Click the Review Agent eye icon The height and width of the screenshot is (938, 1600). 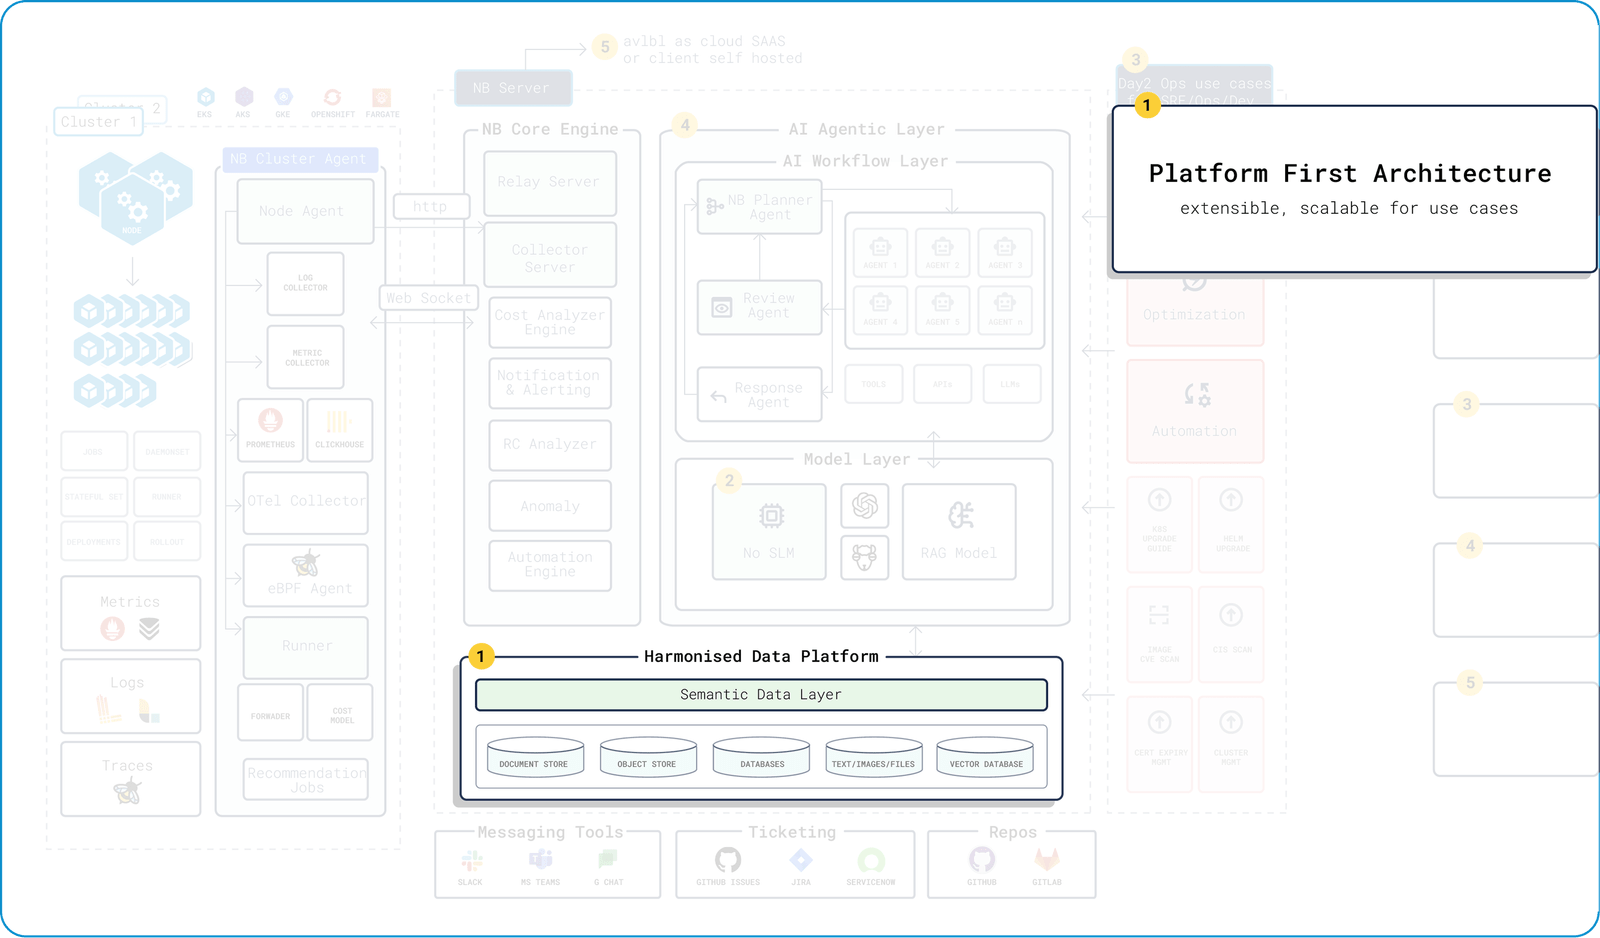(721, 308)
